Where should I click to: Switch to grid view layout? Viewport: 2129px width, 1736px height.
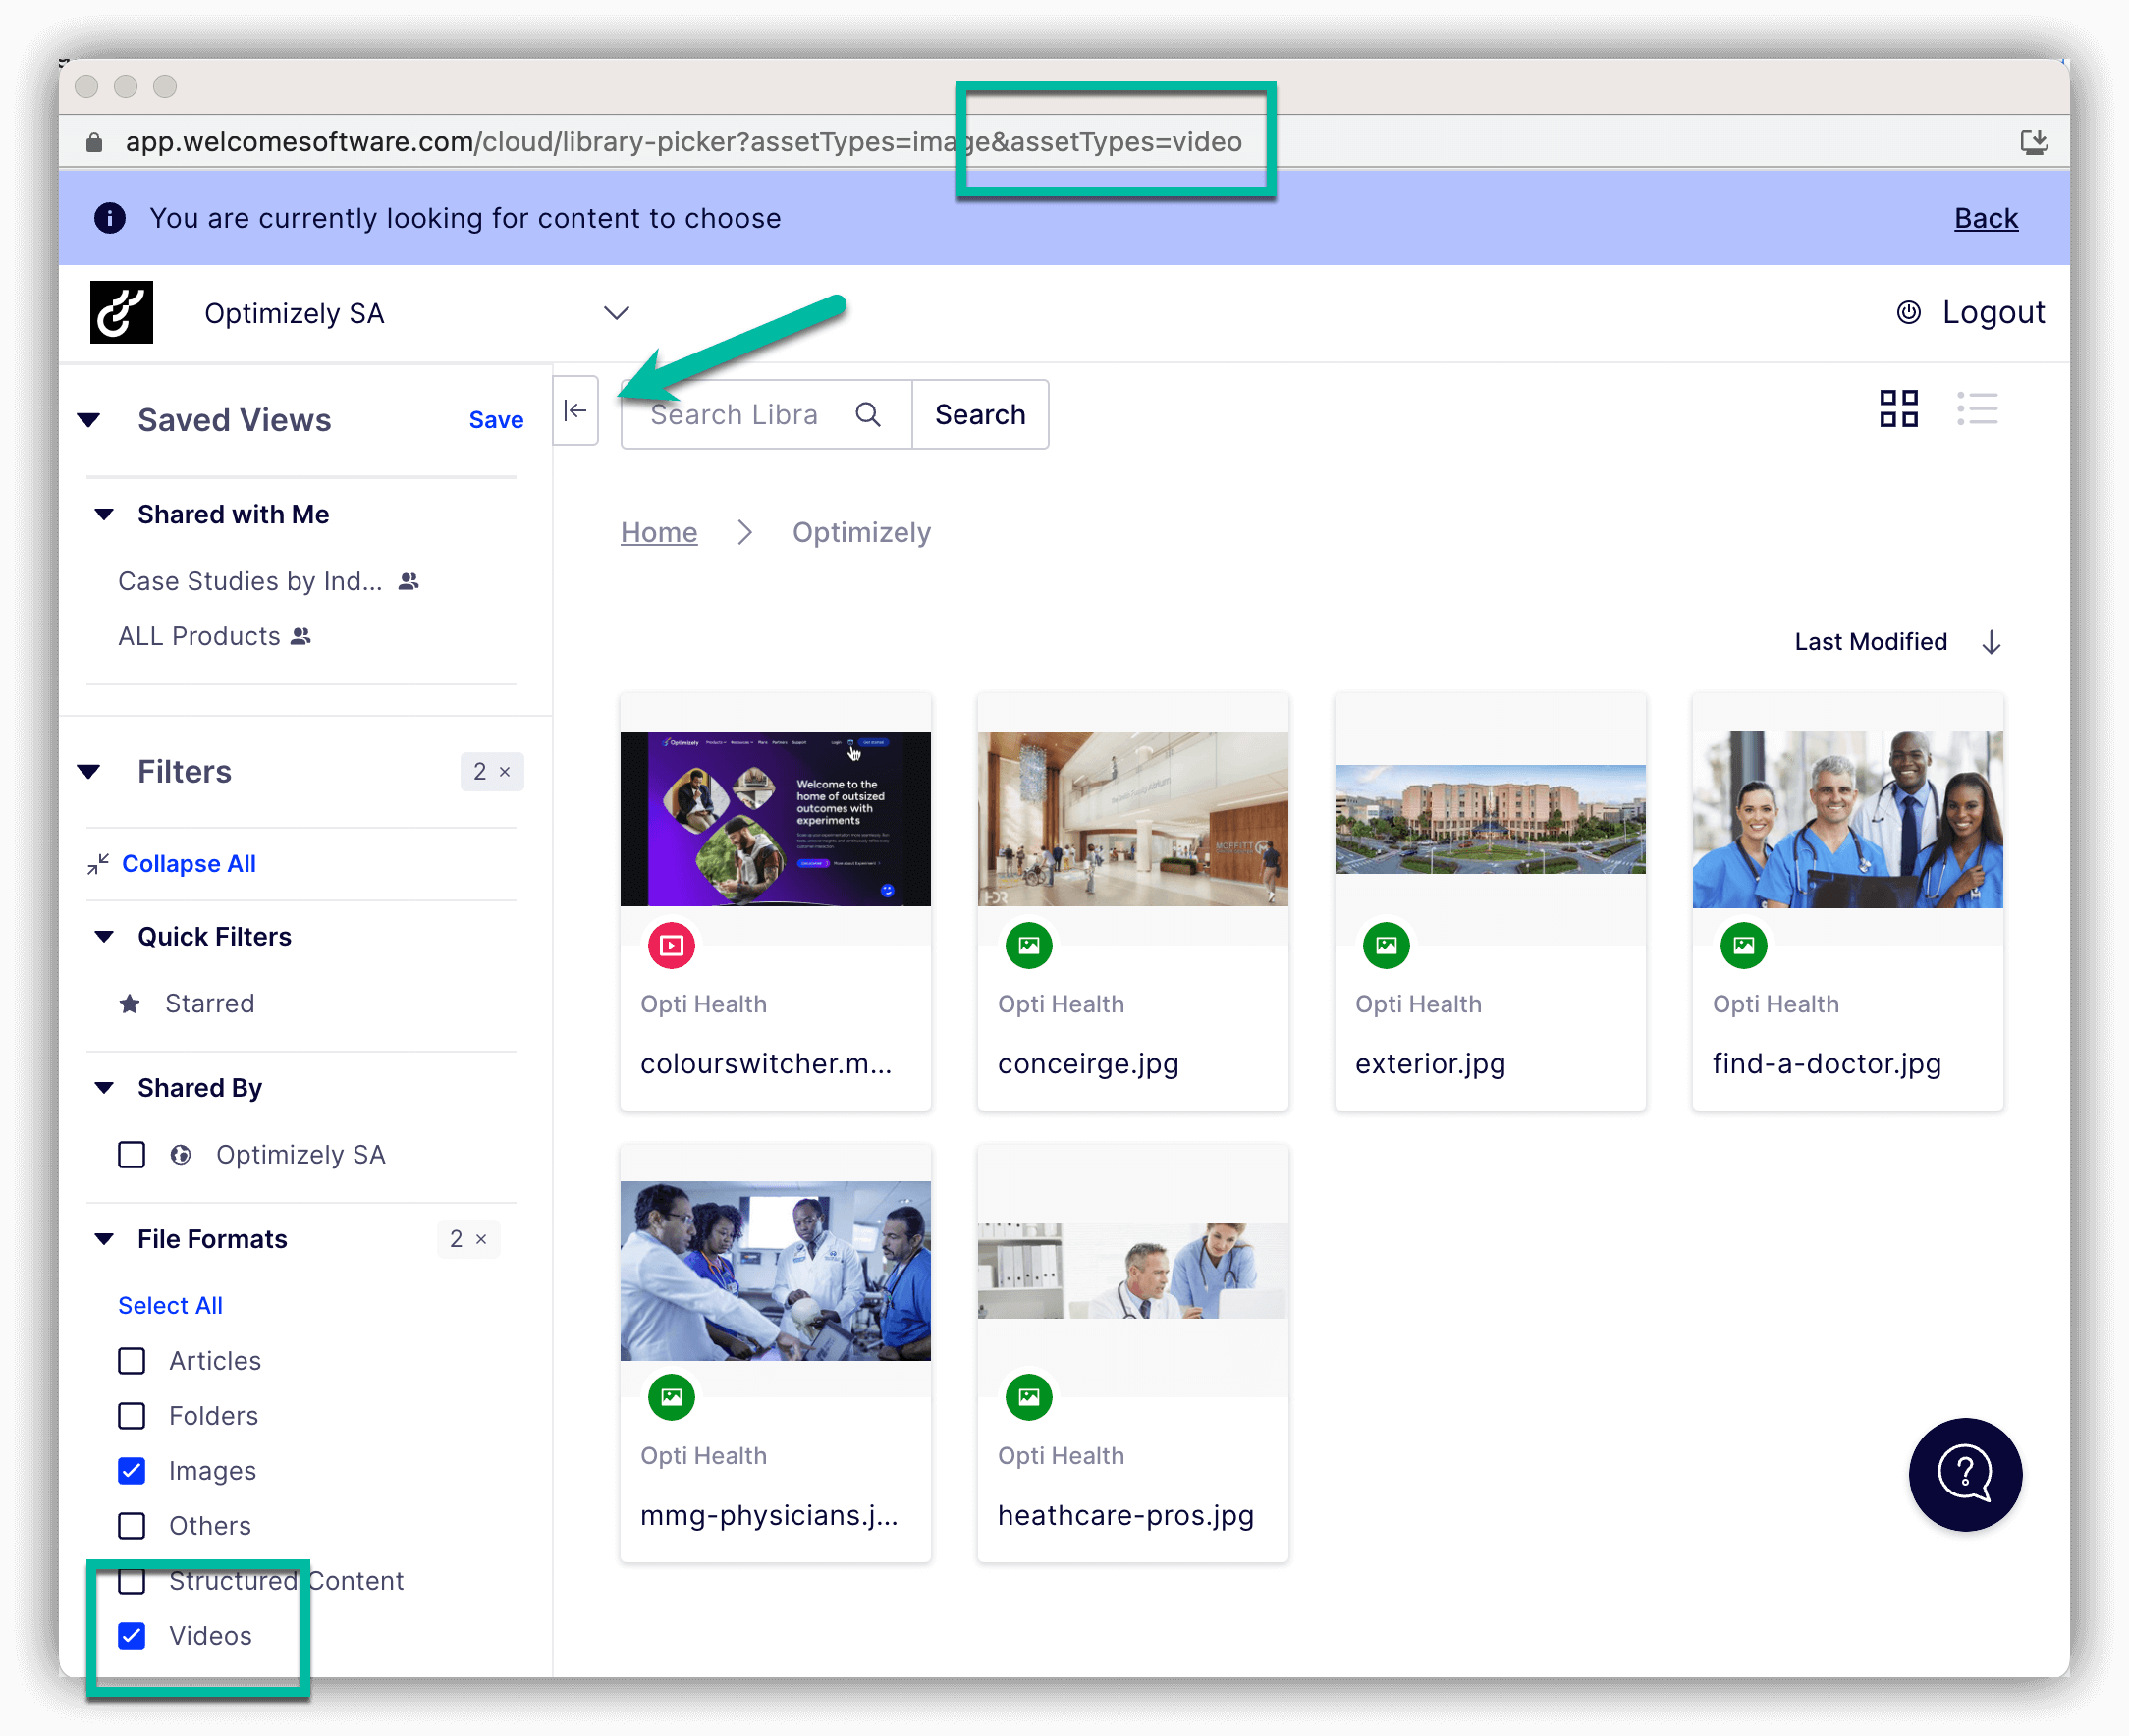point(1898,409)
